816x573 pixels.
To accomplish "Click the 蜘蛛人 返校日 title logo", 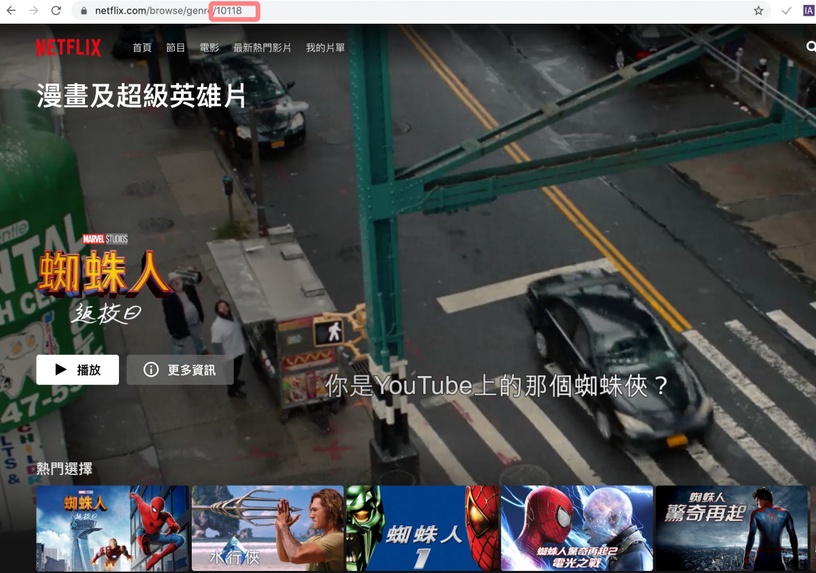I will [x=104, y=279].
